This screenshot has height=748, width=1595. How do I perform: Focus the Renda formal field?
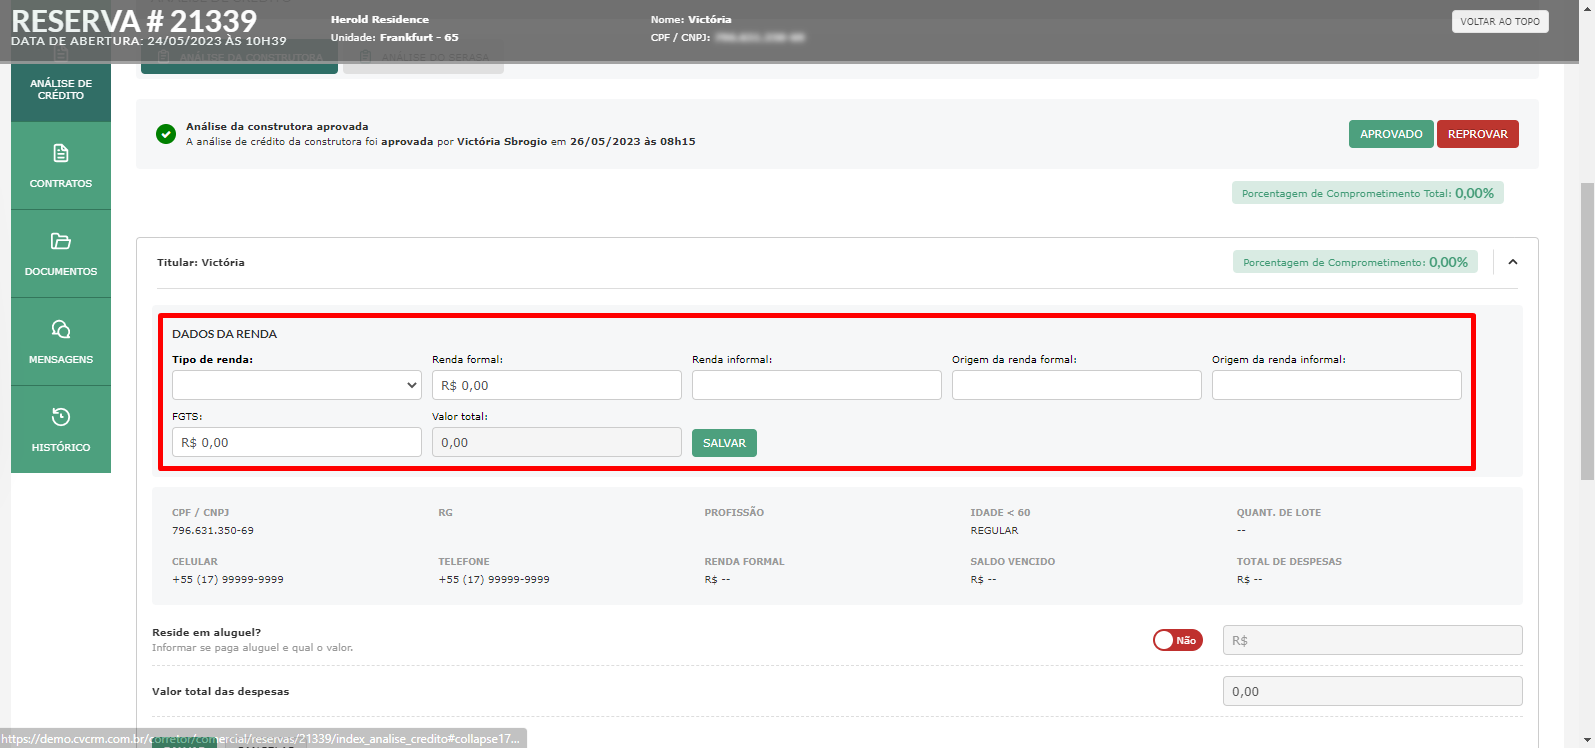(x=557, y=385)
